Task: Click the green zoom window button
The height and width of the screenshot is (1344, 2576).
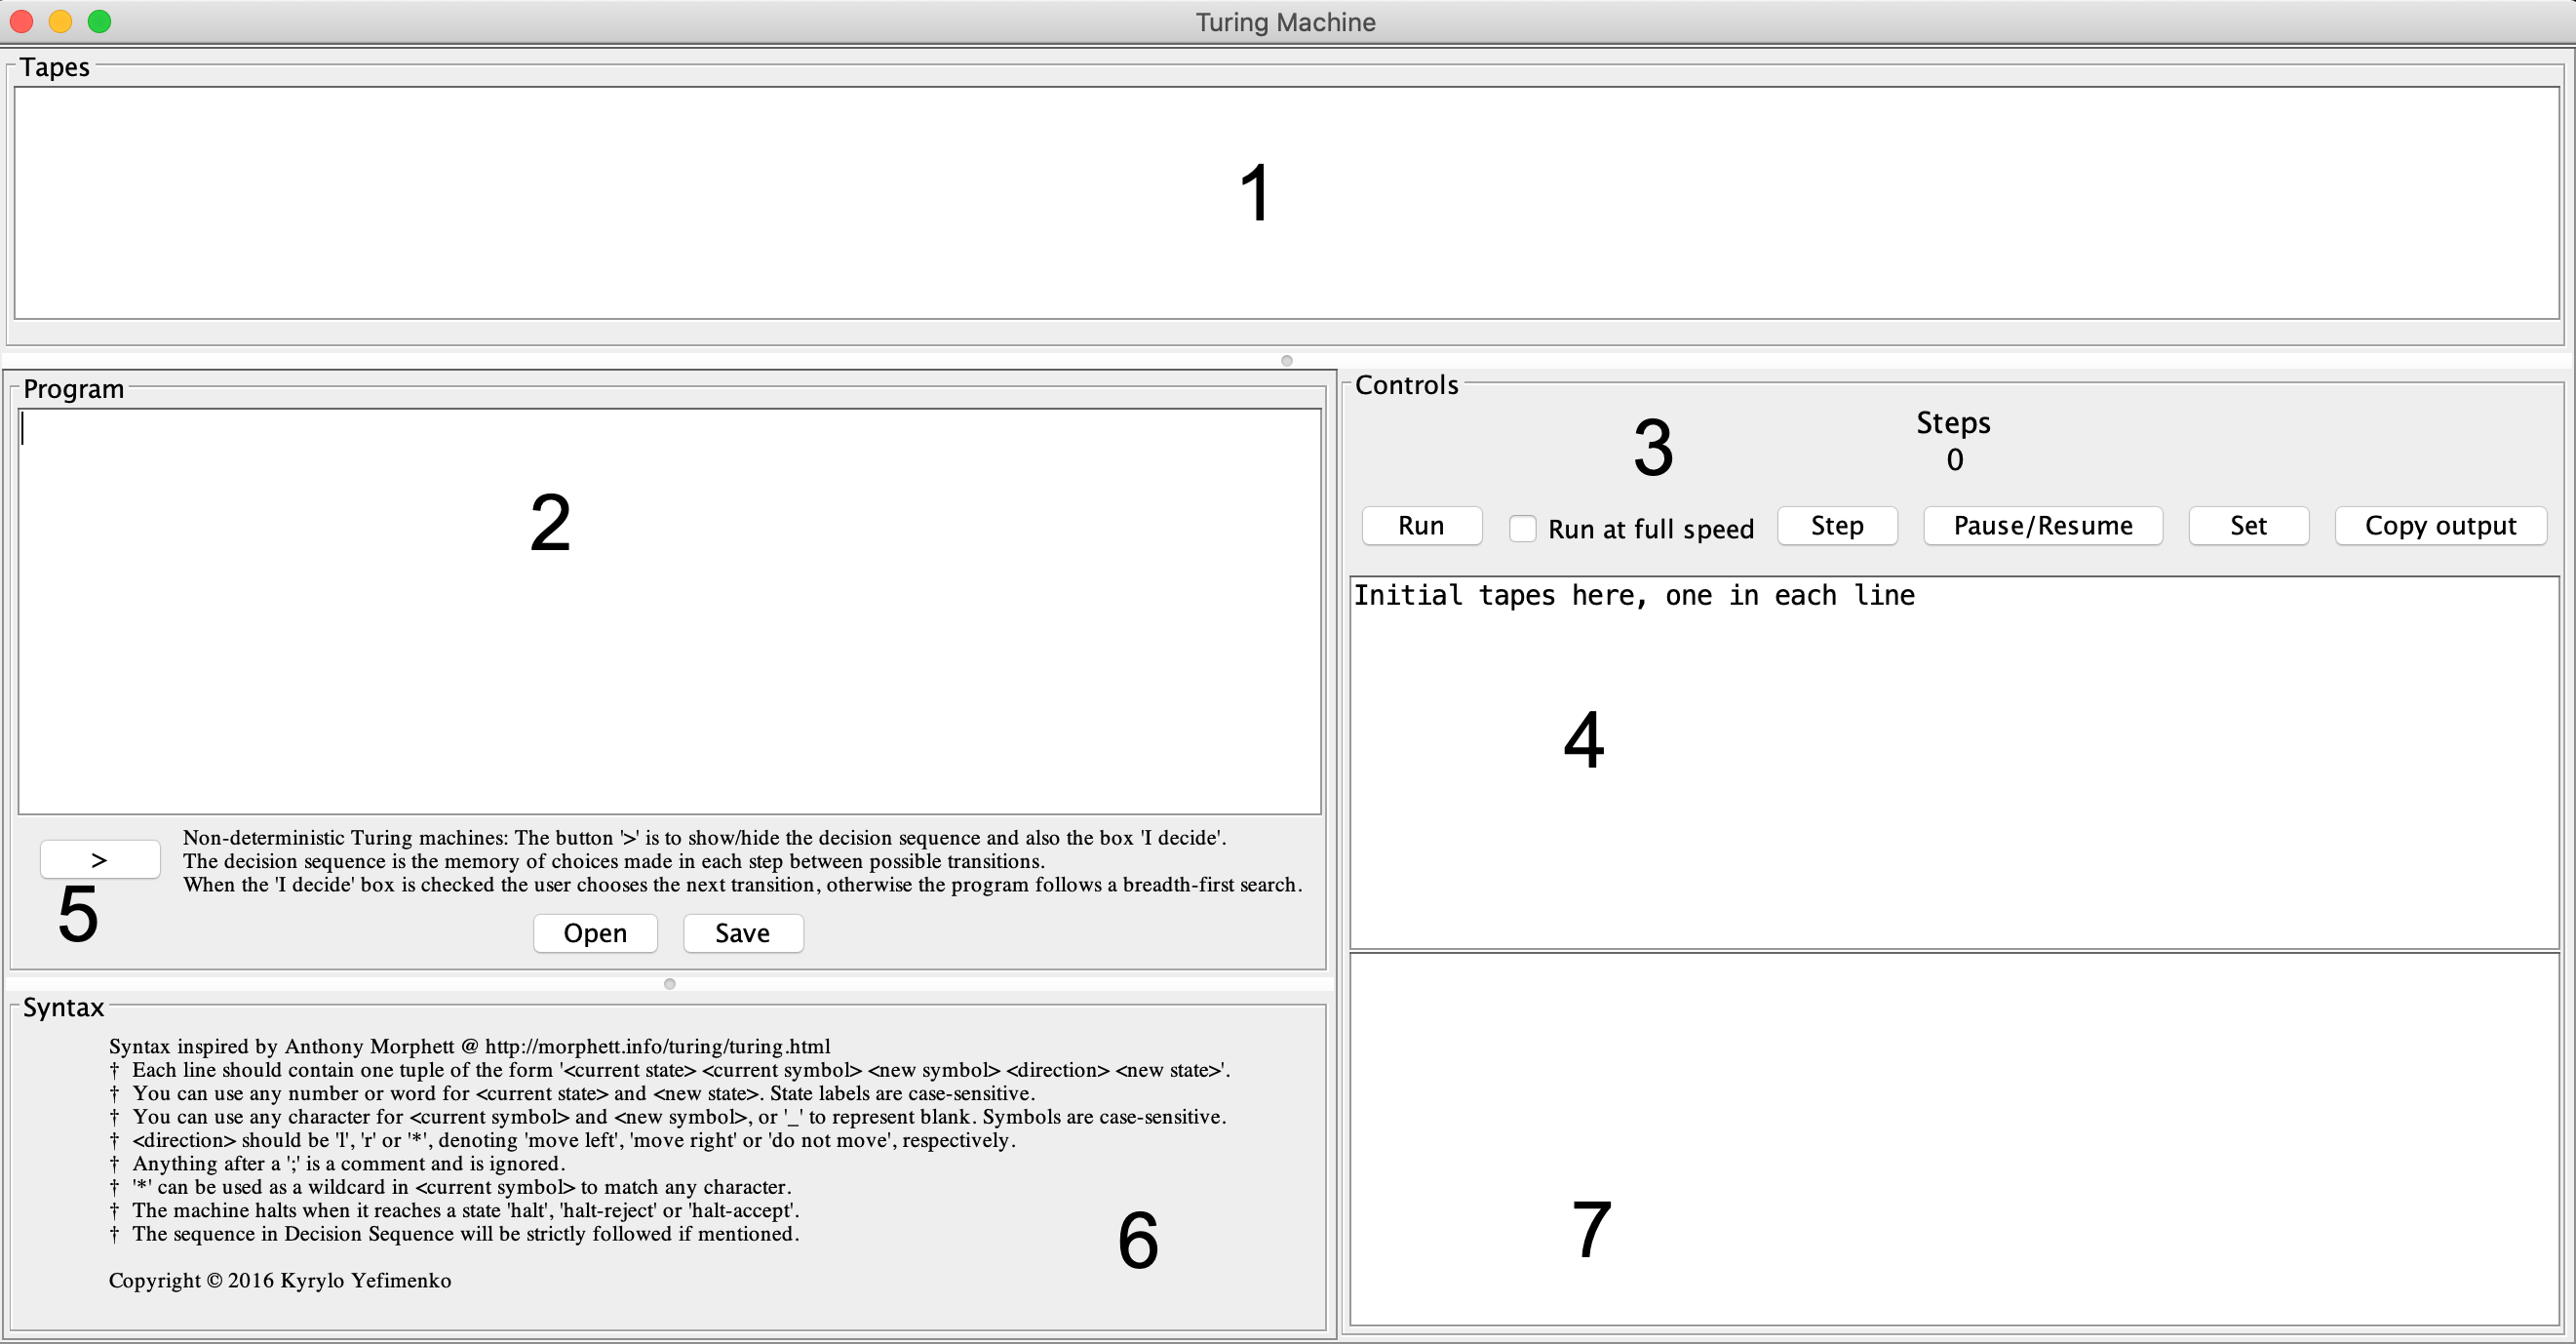Action: point(99,21)
